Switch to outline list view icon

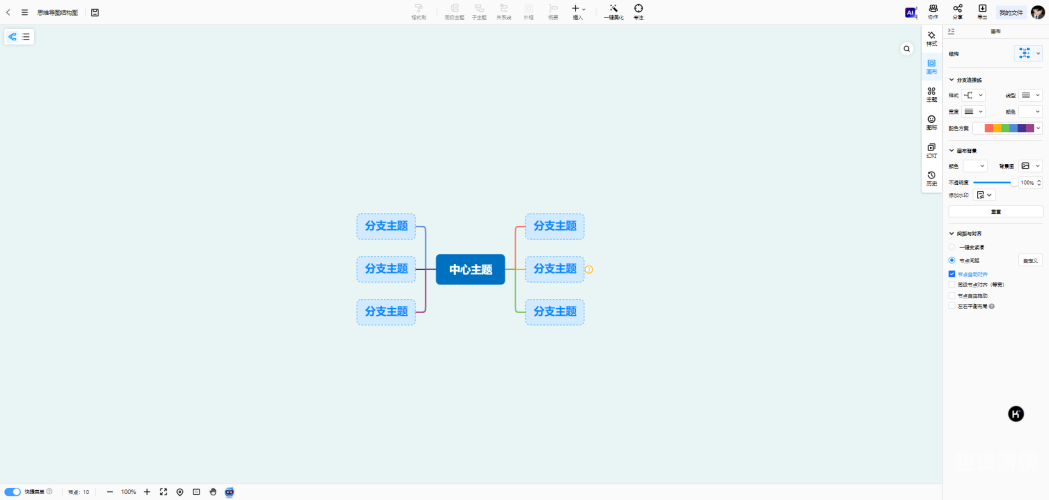25,37
